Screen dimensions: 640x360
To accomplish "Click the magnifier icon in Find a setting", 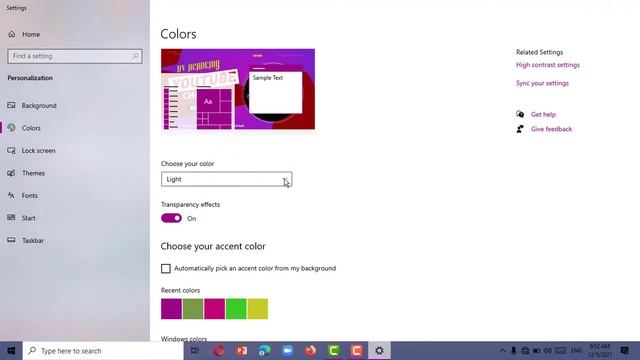I will [x=135, y=56].
